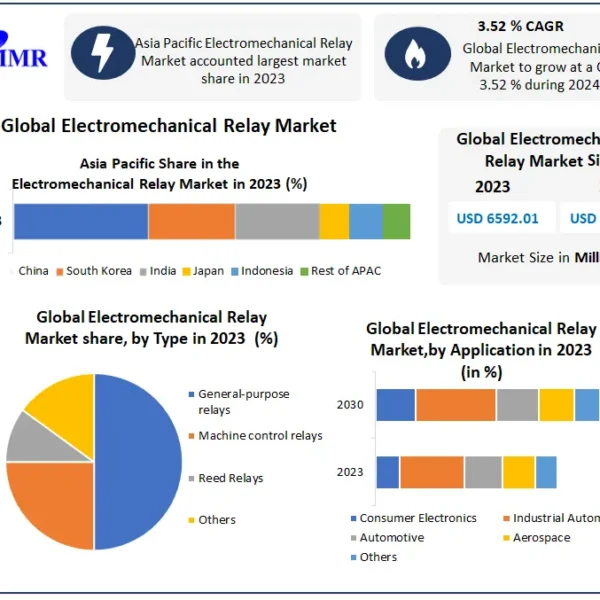Select the gray India segment of Asia Pacific bar
Viewport: 600px width, 600px height.
[x=277, y=222]
